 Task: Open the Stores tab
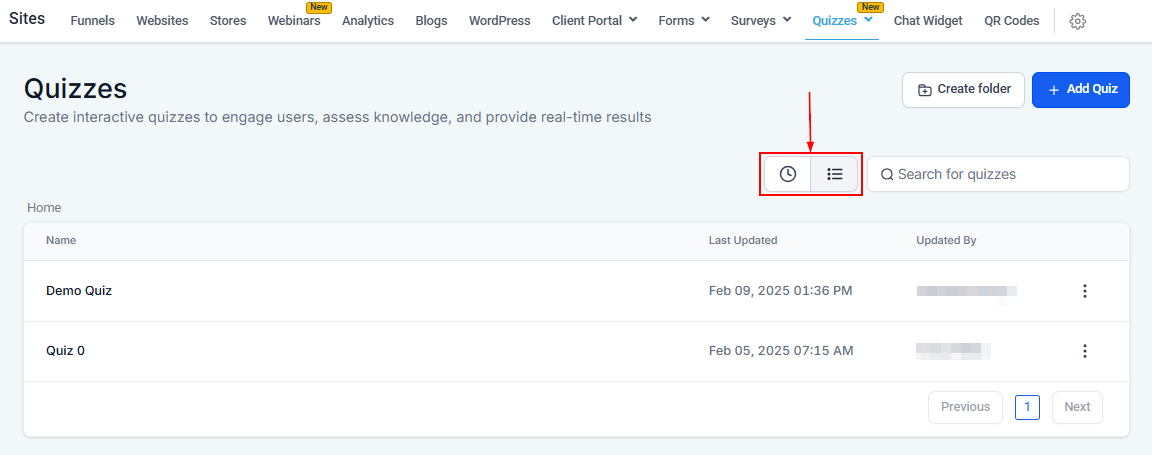(228, 21)
